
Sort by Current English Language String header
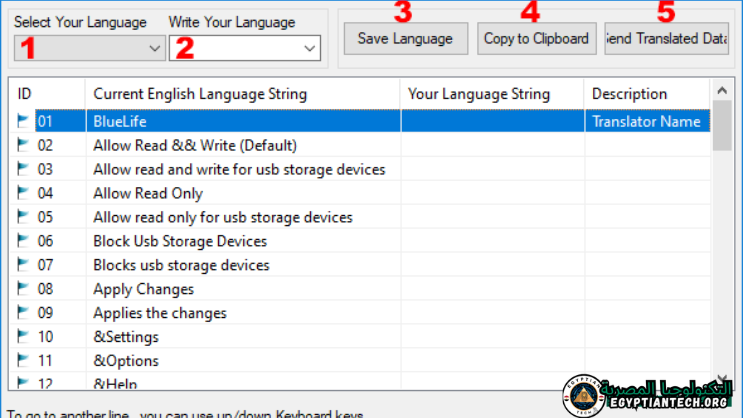coord(242,94)
